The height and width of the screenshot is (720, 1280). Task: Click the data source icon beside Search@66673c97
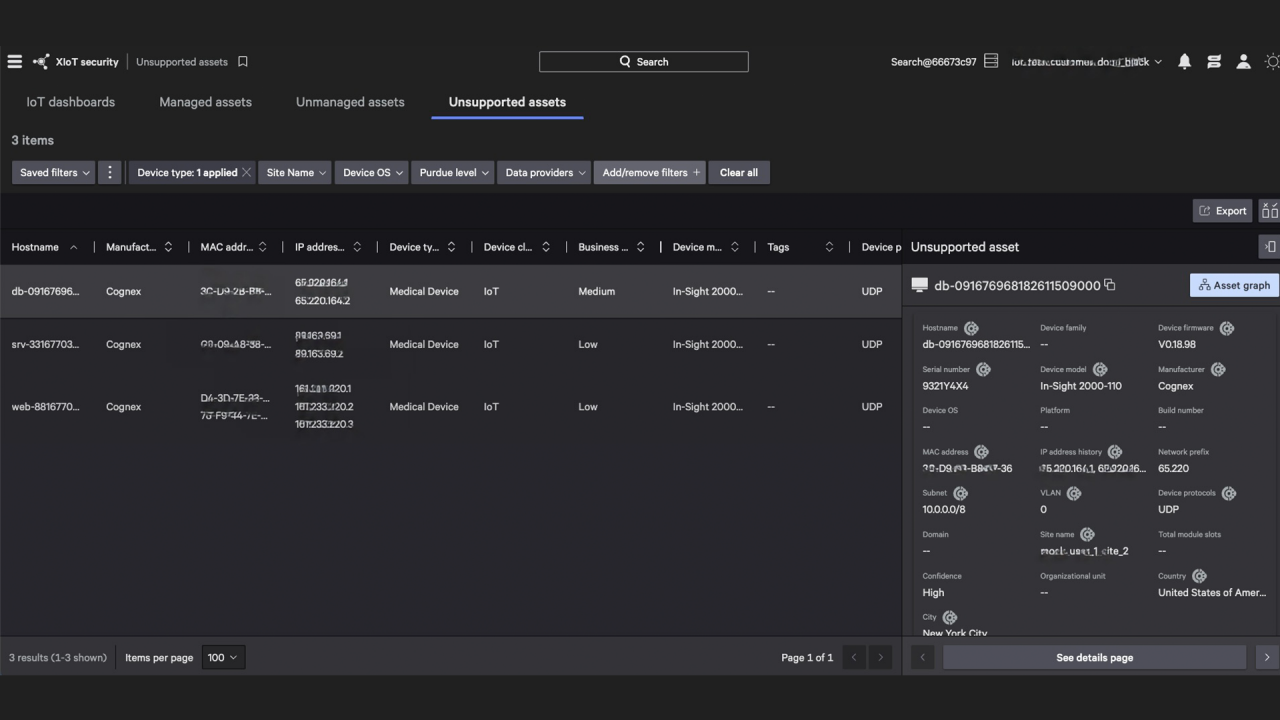(x=991, y=61)
